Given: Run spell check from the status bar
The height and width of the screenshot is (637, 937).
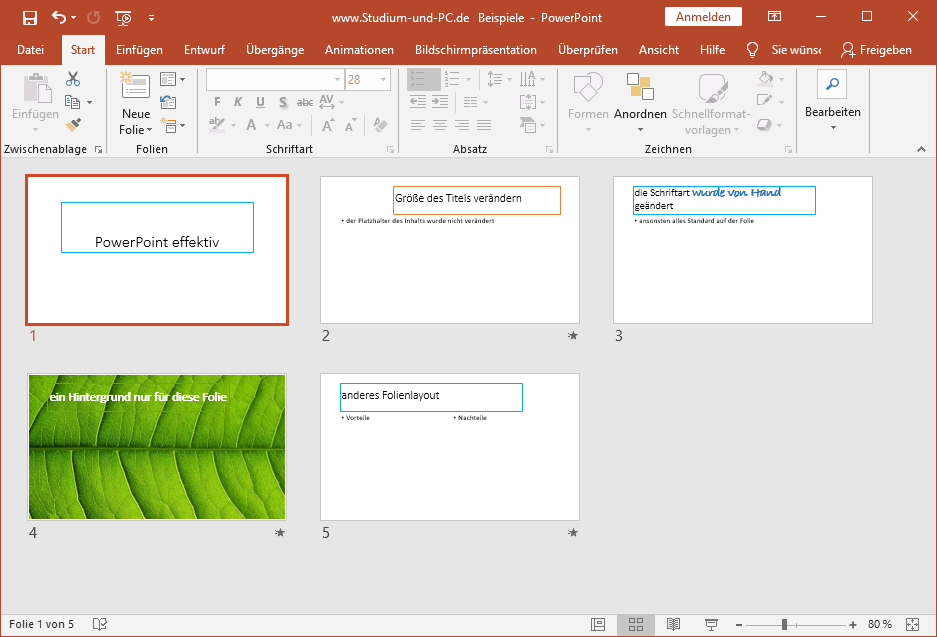Looking at the screenshot, I should click(x=100, y=624).
